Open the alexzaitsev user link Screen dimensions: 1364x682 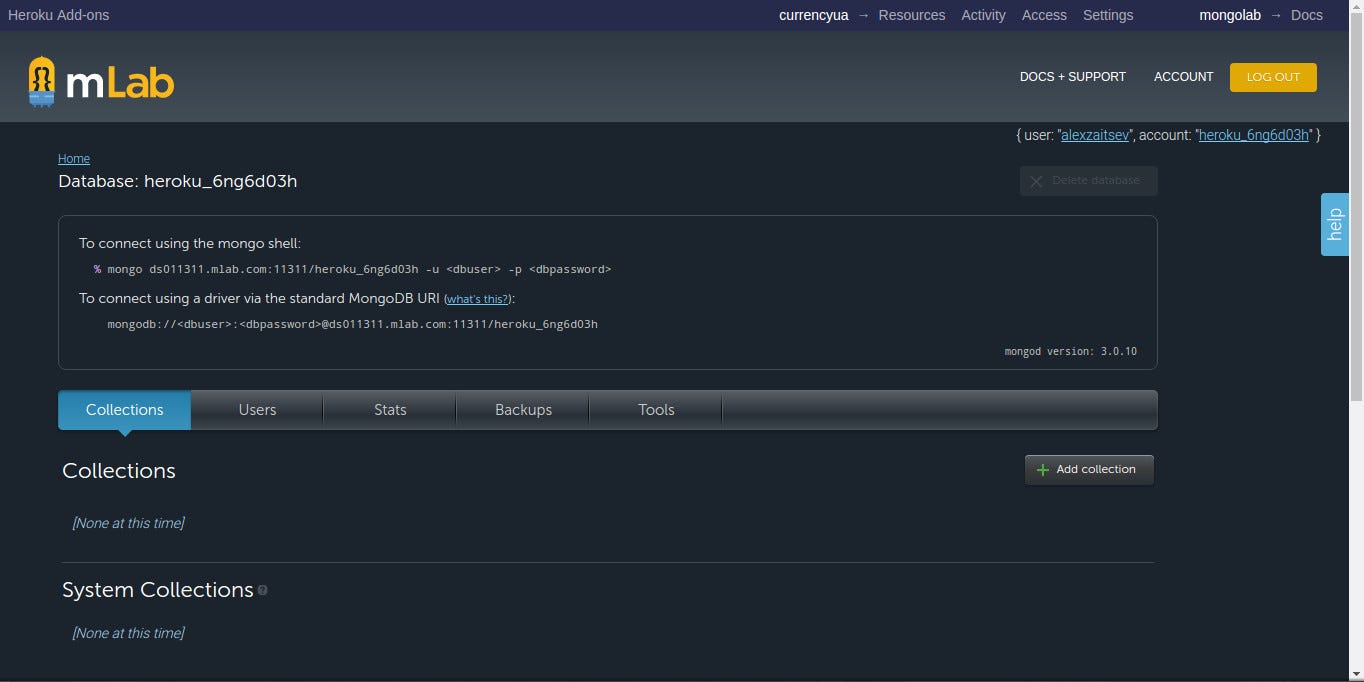point(1095,135)
